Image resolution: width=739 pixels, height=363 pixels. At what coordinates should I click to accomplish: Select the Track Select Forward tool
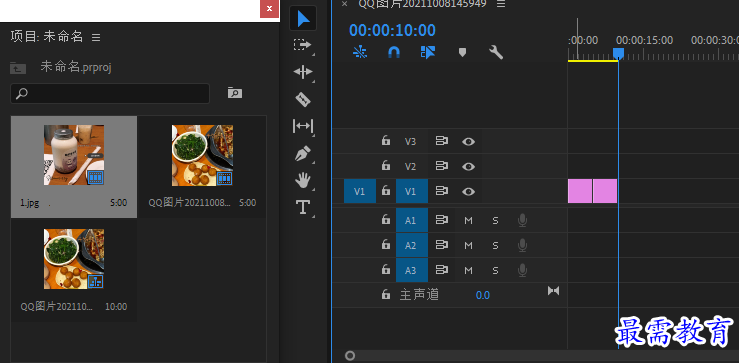click(303, 45)
